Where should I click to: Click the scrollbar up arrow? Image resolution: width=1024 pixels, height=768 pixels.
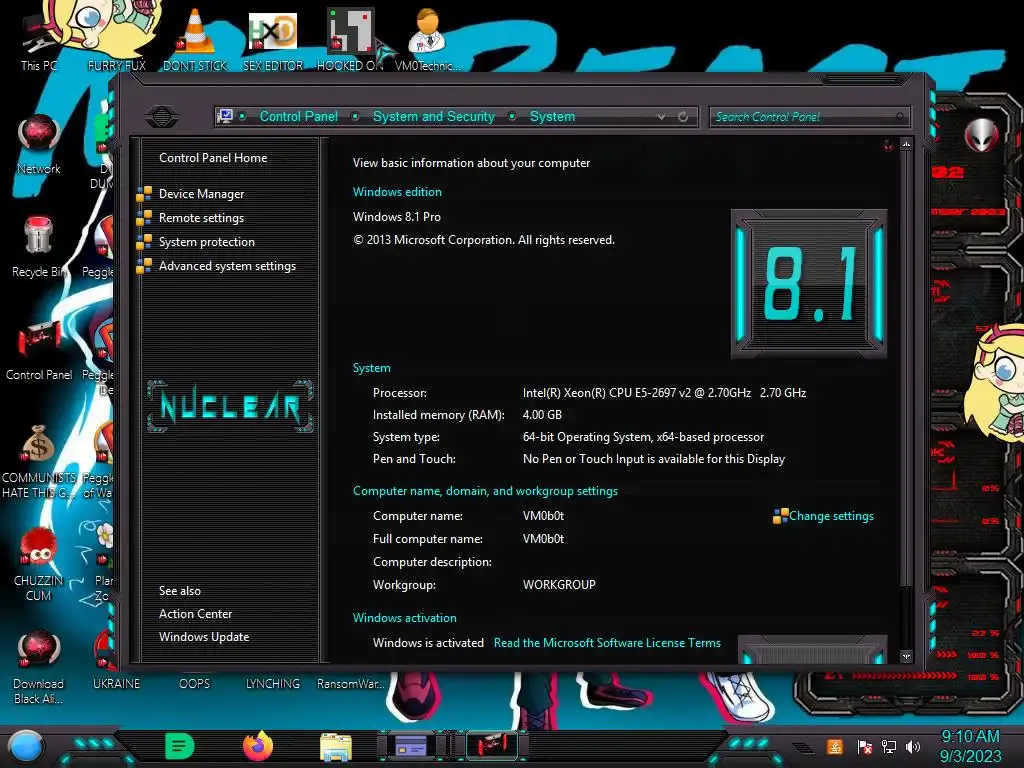(906, 144)
